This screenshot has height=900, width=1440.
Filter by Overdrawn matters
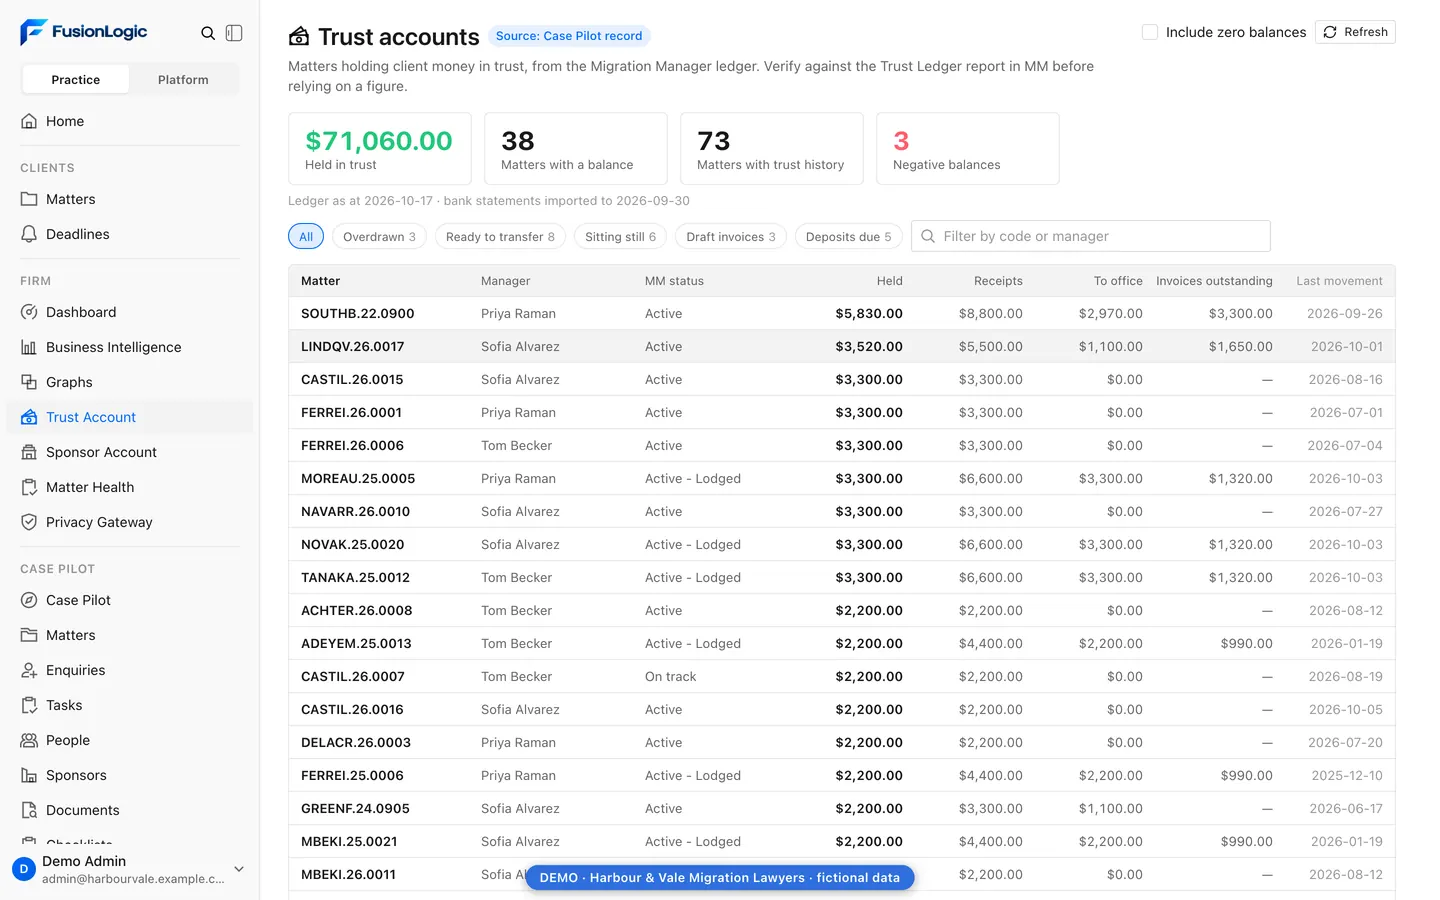pyautogui.click(x=379, y=236)
